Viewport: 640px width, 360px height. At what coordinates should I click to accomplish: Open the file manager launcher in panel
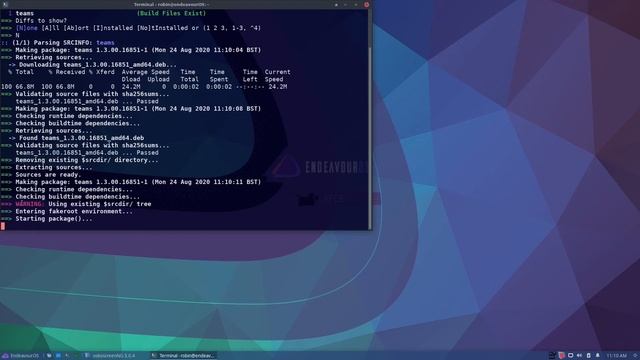pos(49,356)
